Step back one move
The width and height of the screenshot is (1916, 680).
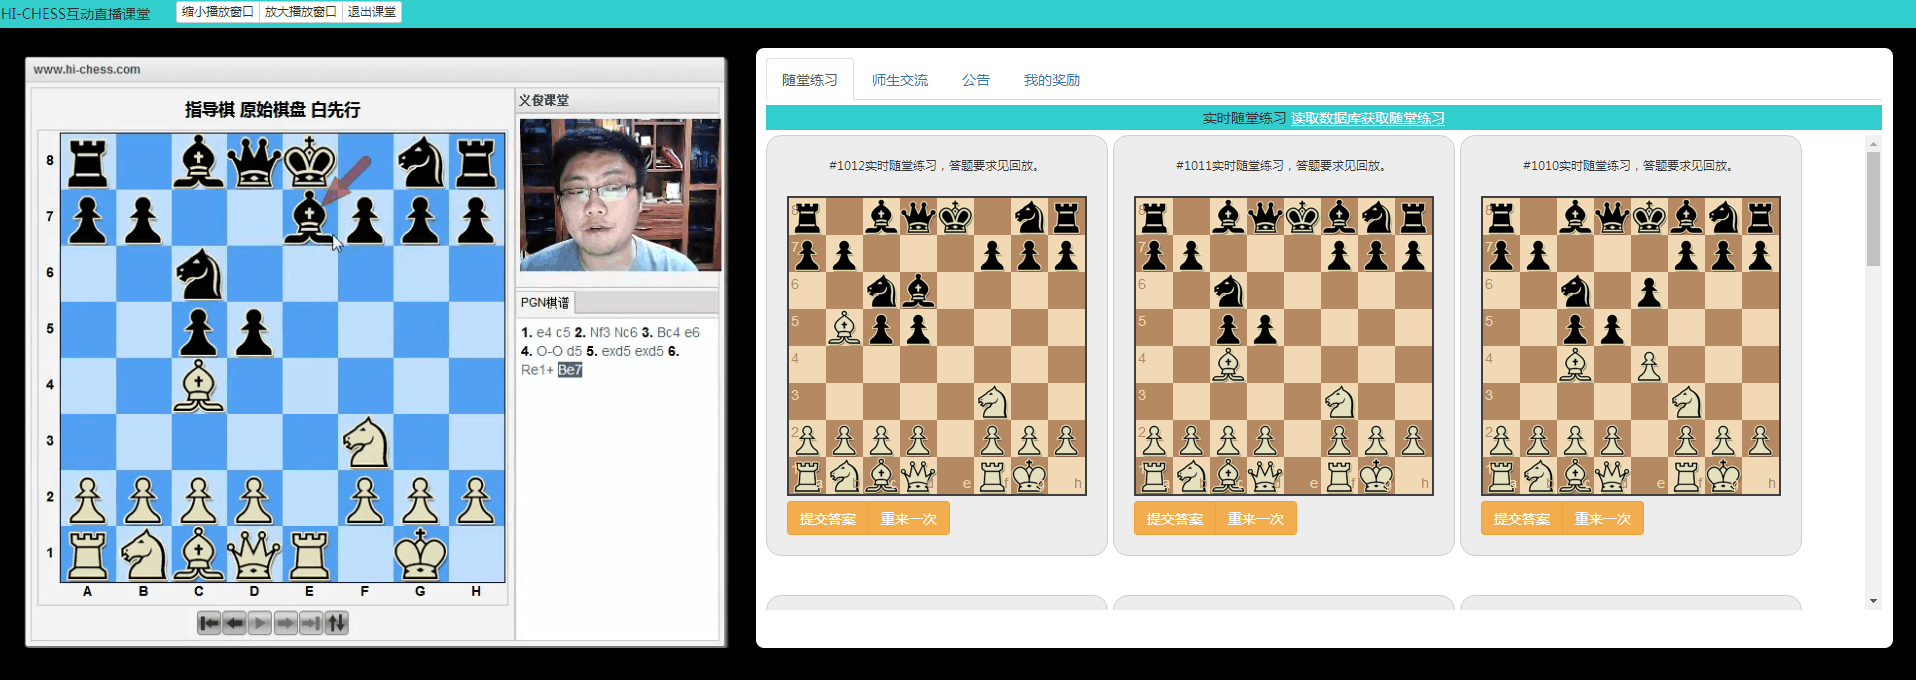coord(234,623)
